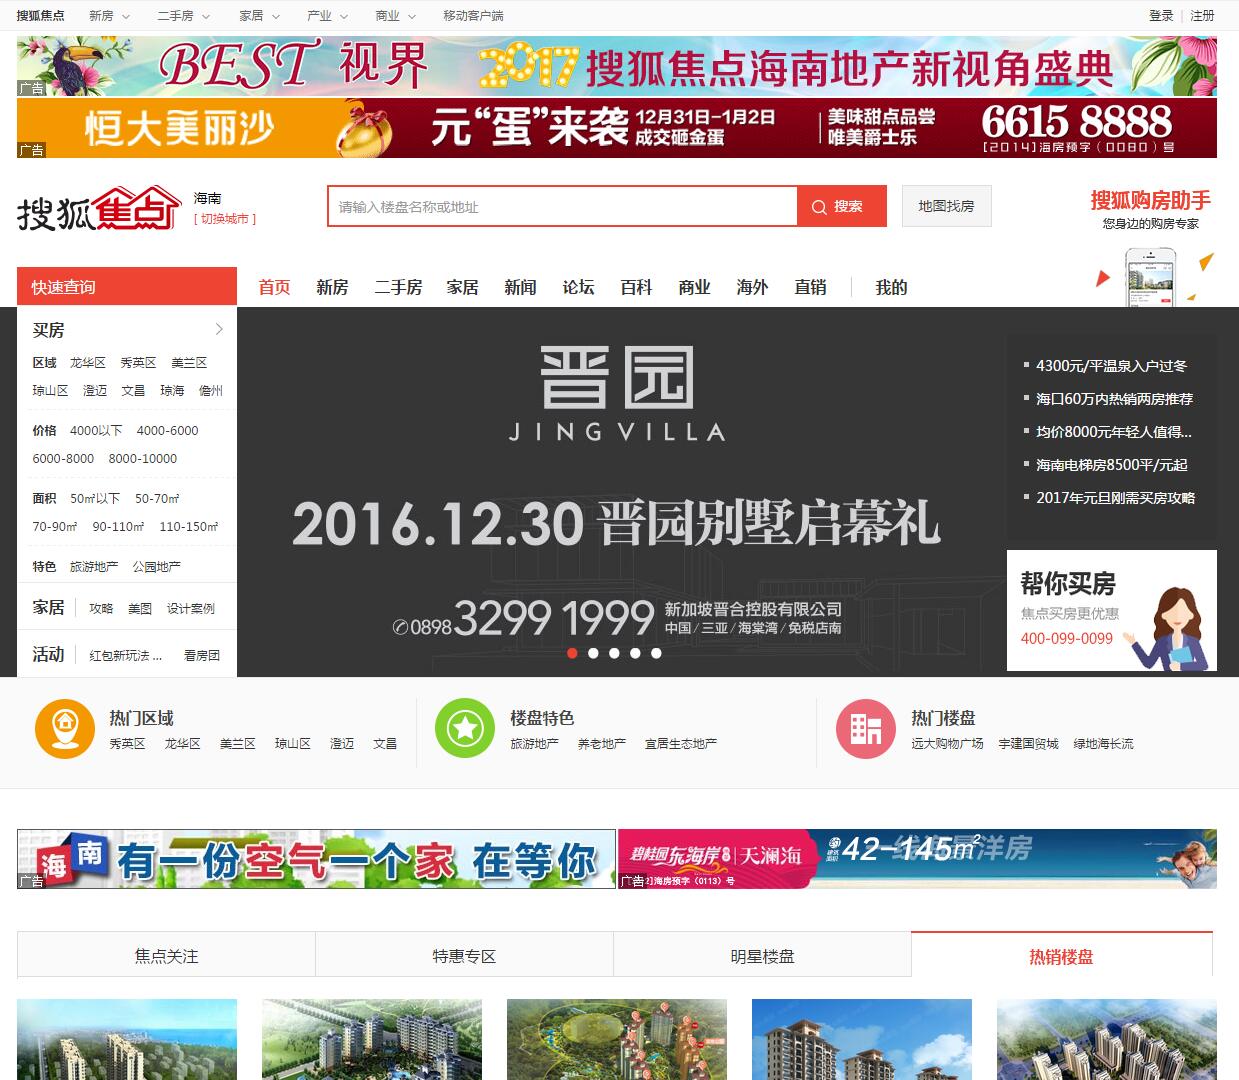Click 远大购物广场 hot property link
The image size is (1239, 1080).
coord(947,743)
